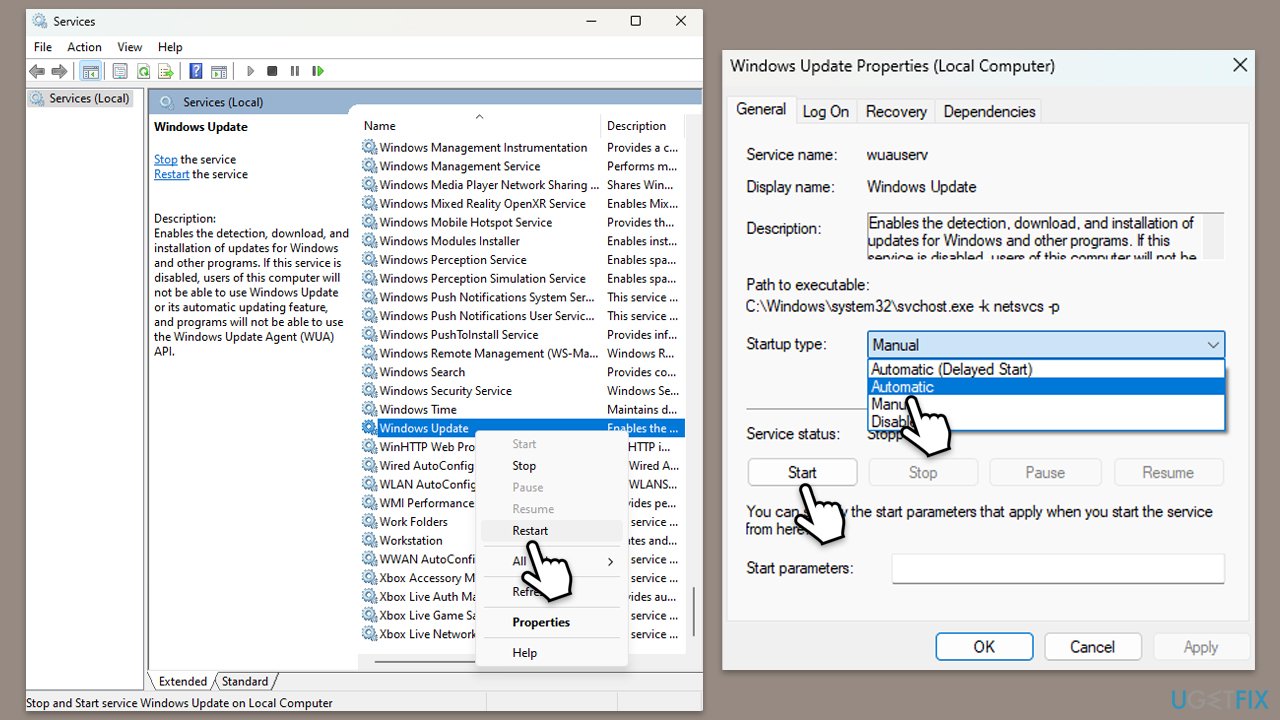
Task: Click the Export List toolbar icon
Action: pos(167,71)
